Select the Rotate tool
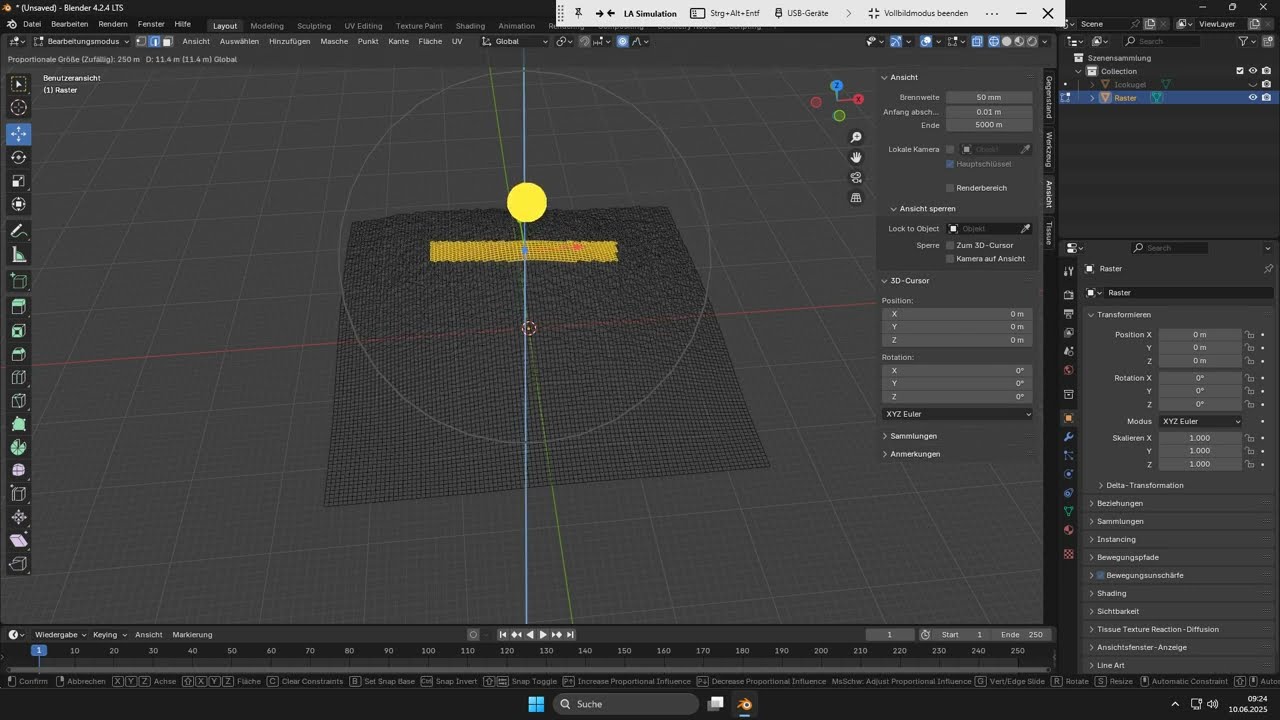Viewport: 1280px width, 720px height. click(x=19, y=157)
